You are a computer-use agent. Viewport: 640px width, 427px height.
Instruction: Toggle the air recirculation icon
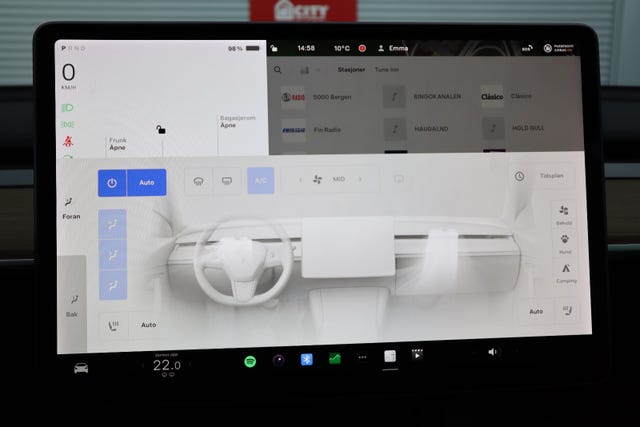point(399,179)
